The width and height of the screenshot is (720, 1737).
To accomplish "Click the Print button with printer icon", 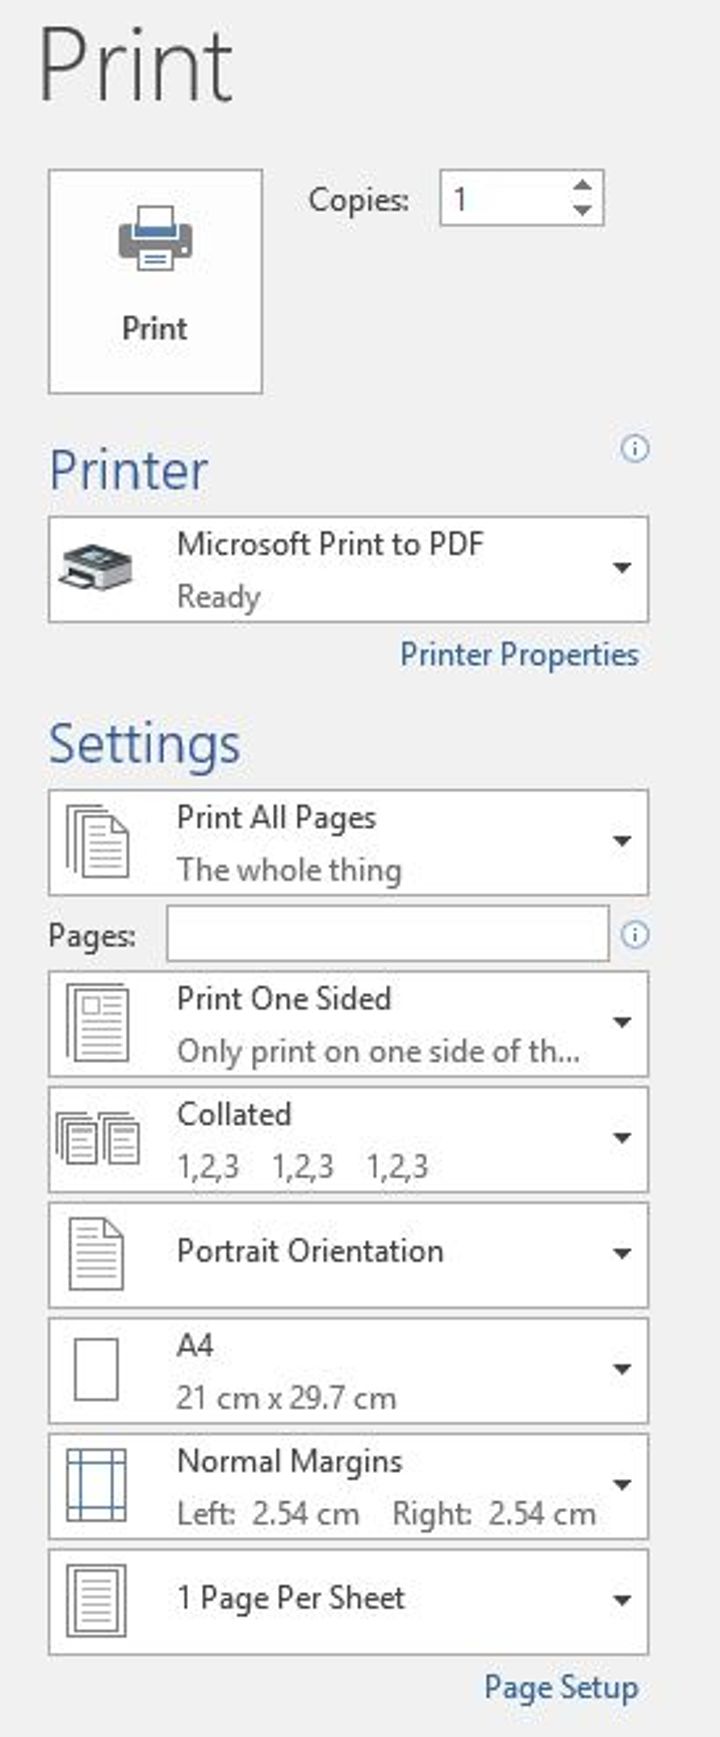I will (x=155, y=280).
